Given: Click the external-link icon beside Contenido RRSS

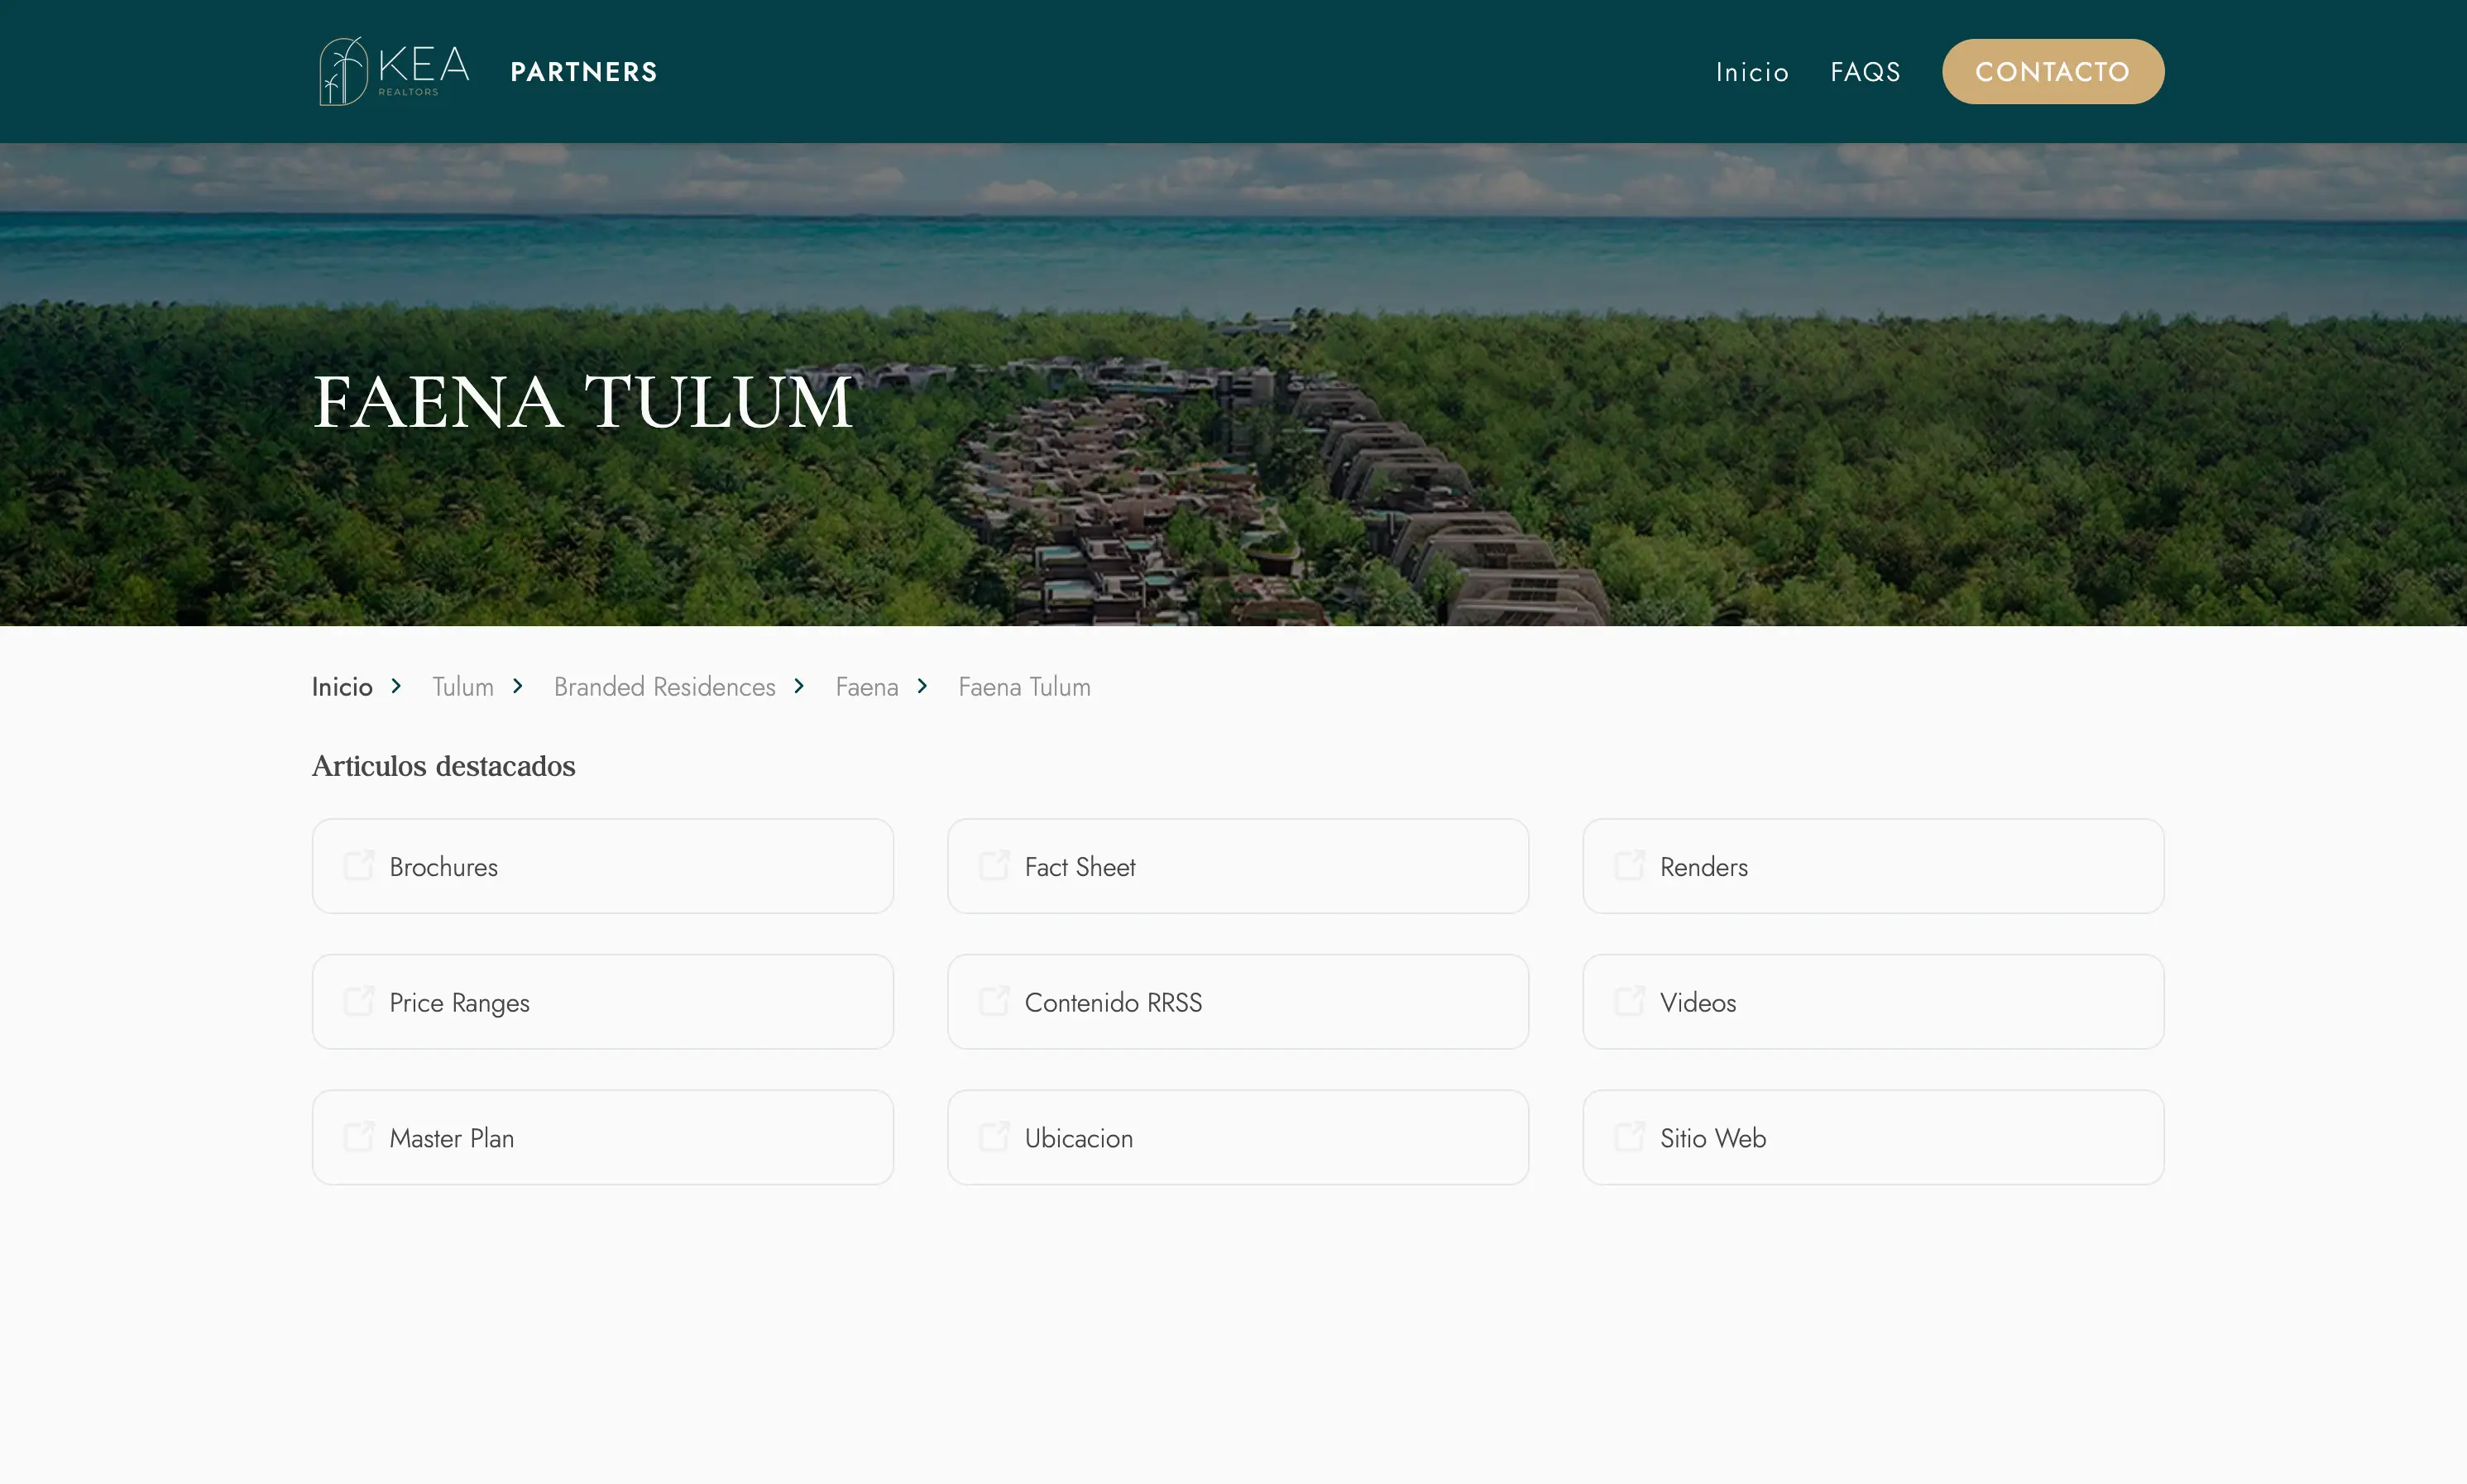Looking at the screenshot, I should [994, 1001].
